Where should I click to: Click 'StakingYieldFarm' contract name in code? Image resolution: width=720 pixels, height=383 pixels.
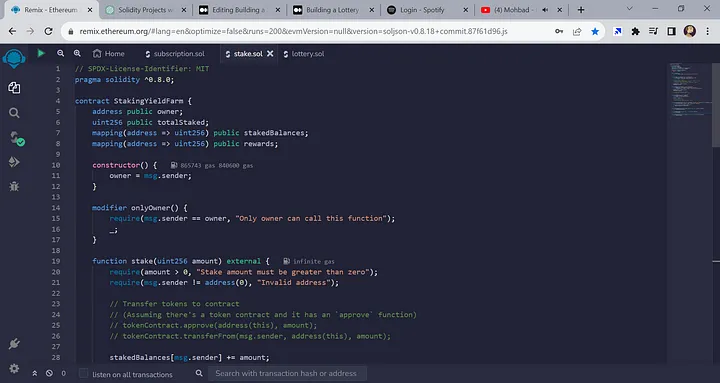(x=148, y=101)
